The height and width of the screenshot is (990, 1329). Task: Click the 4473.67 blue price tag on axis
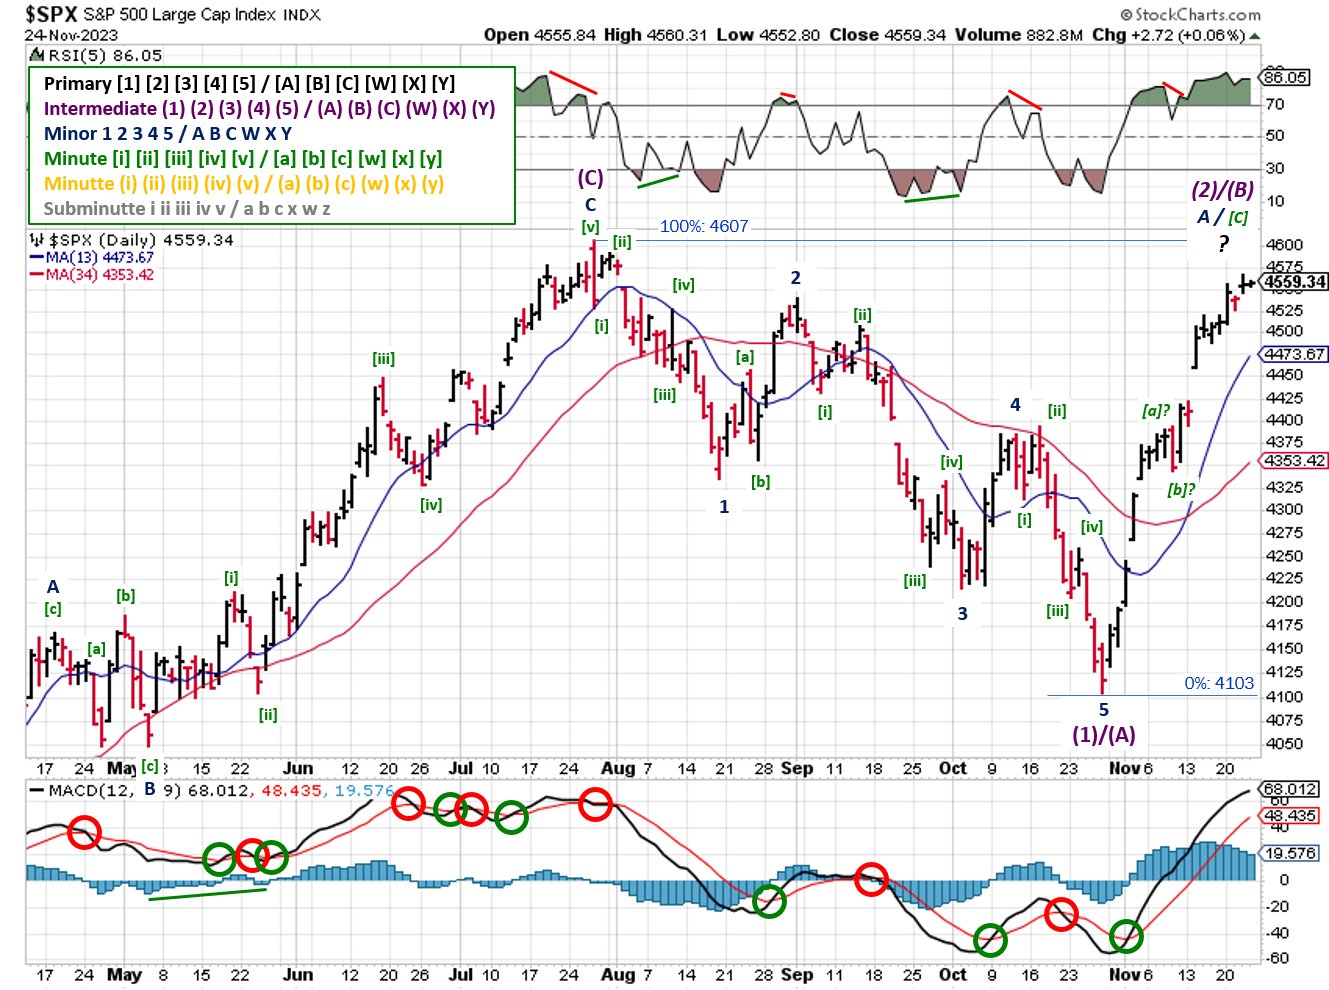(1295, 354)
